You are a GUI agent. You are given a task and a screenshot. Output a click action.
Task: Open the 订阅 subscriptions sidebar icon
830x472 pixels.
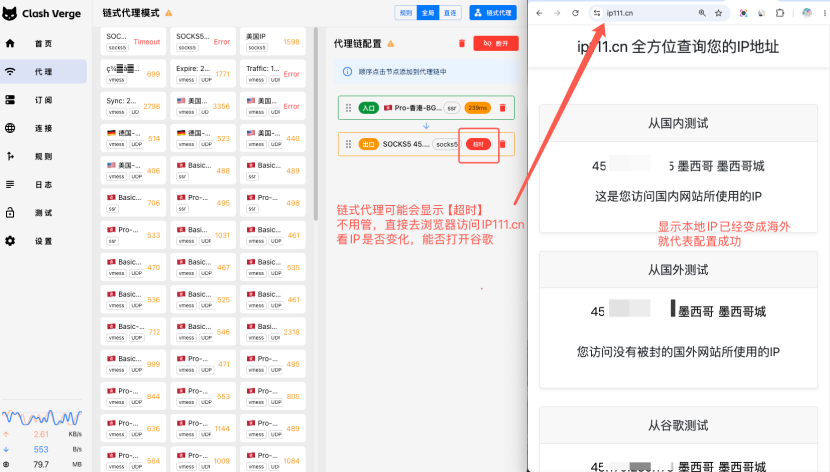click(10, 99)
